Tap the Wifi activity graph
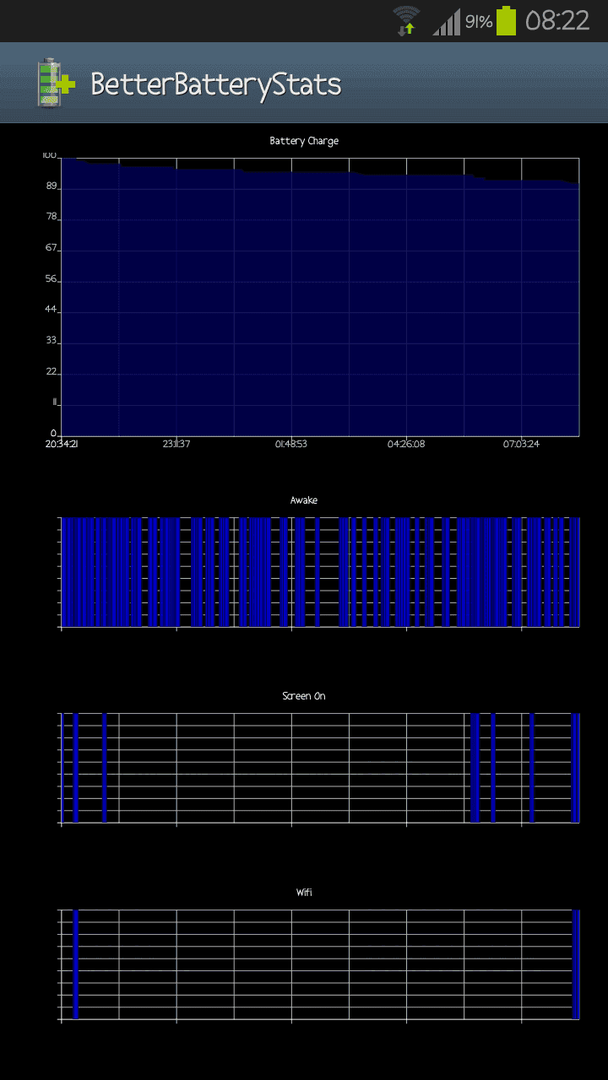Image resolution: width=608 pixels, height=1080 pixels. pyautogui.click(x=320, y=964)
